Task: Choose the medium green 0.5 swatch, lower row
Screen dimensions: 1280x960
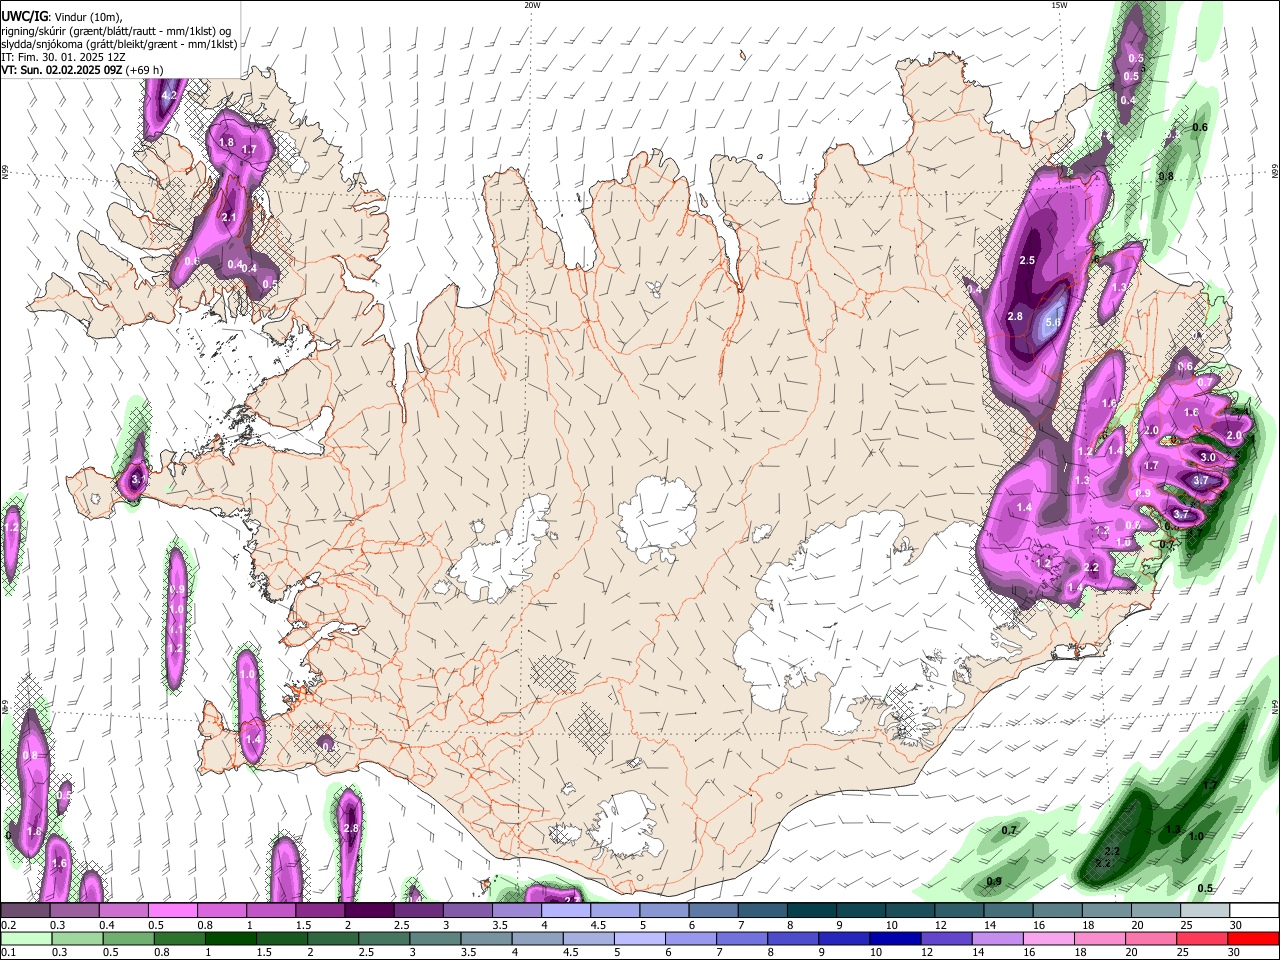Action: 128,939
